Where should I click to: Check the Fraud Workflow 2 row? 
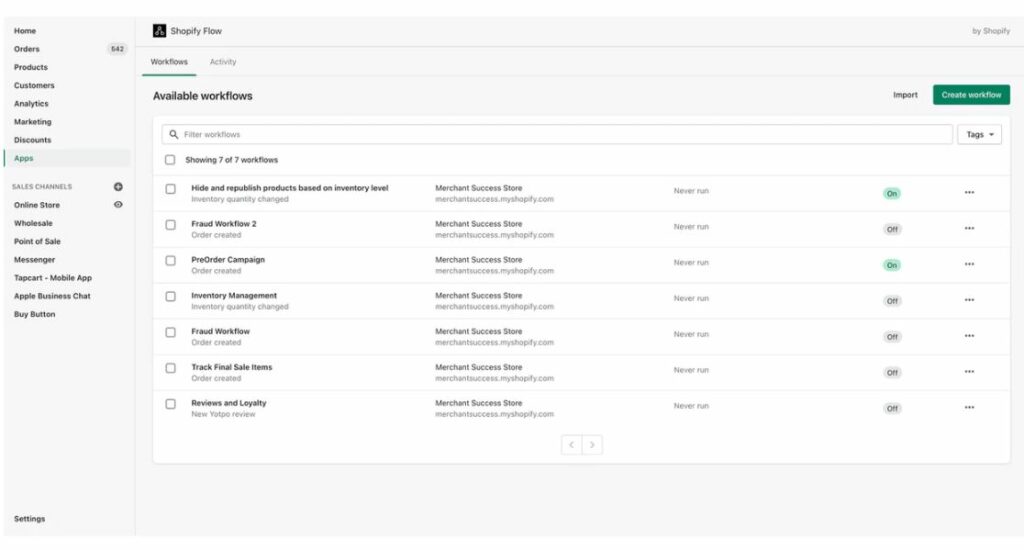click(170, 225)
